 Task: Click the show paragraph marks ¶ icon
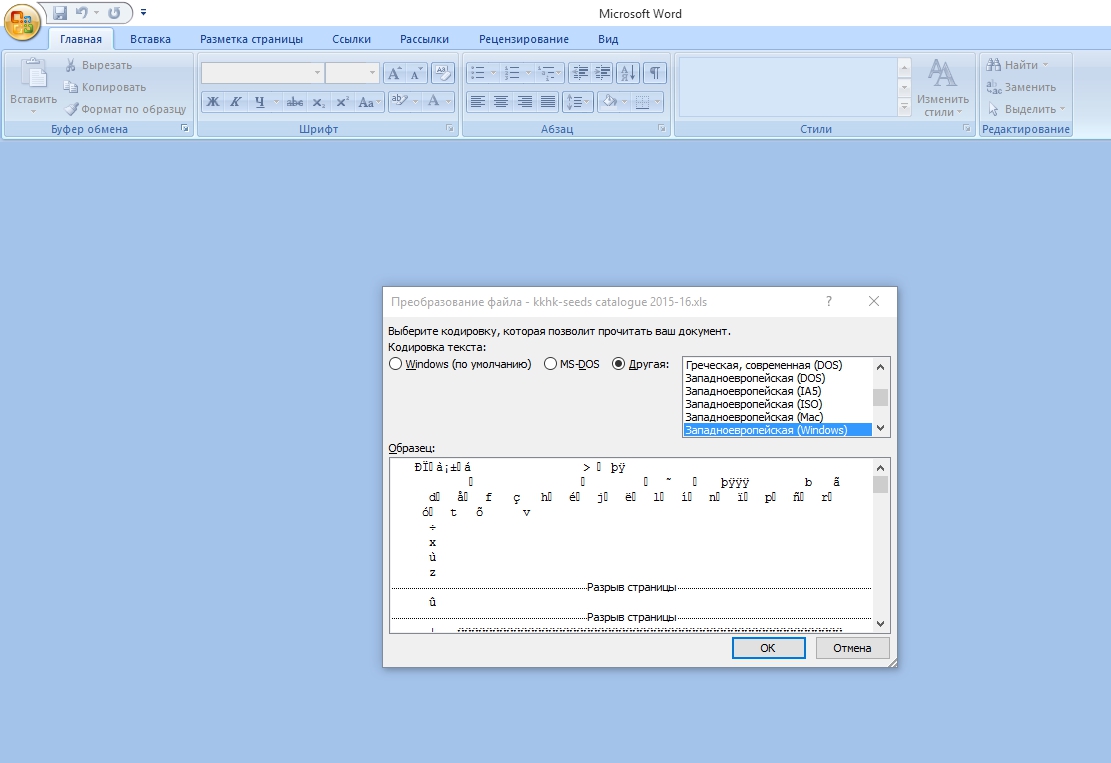tap(655, 72)
